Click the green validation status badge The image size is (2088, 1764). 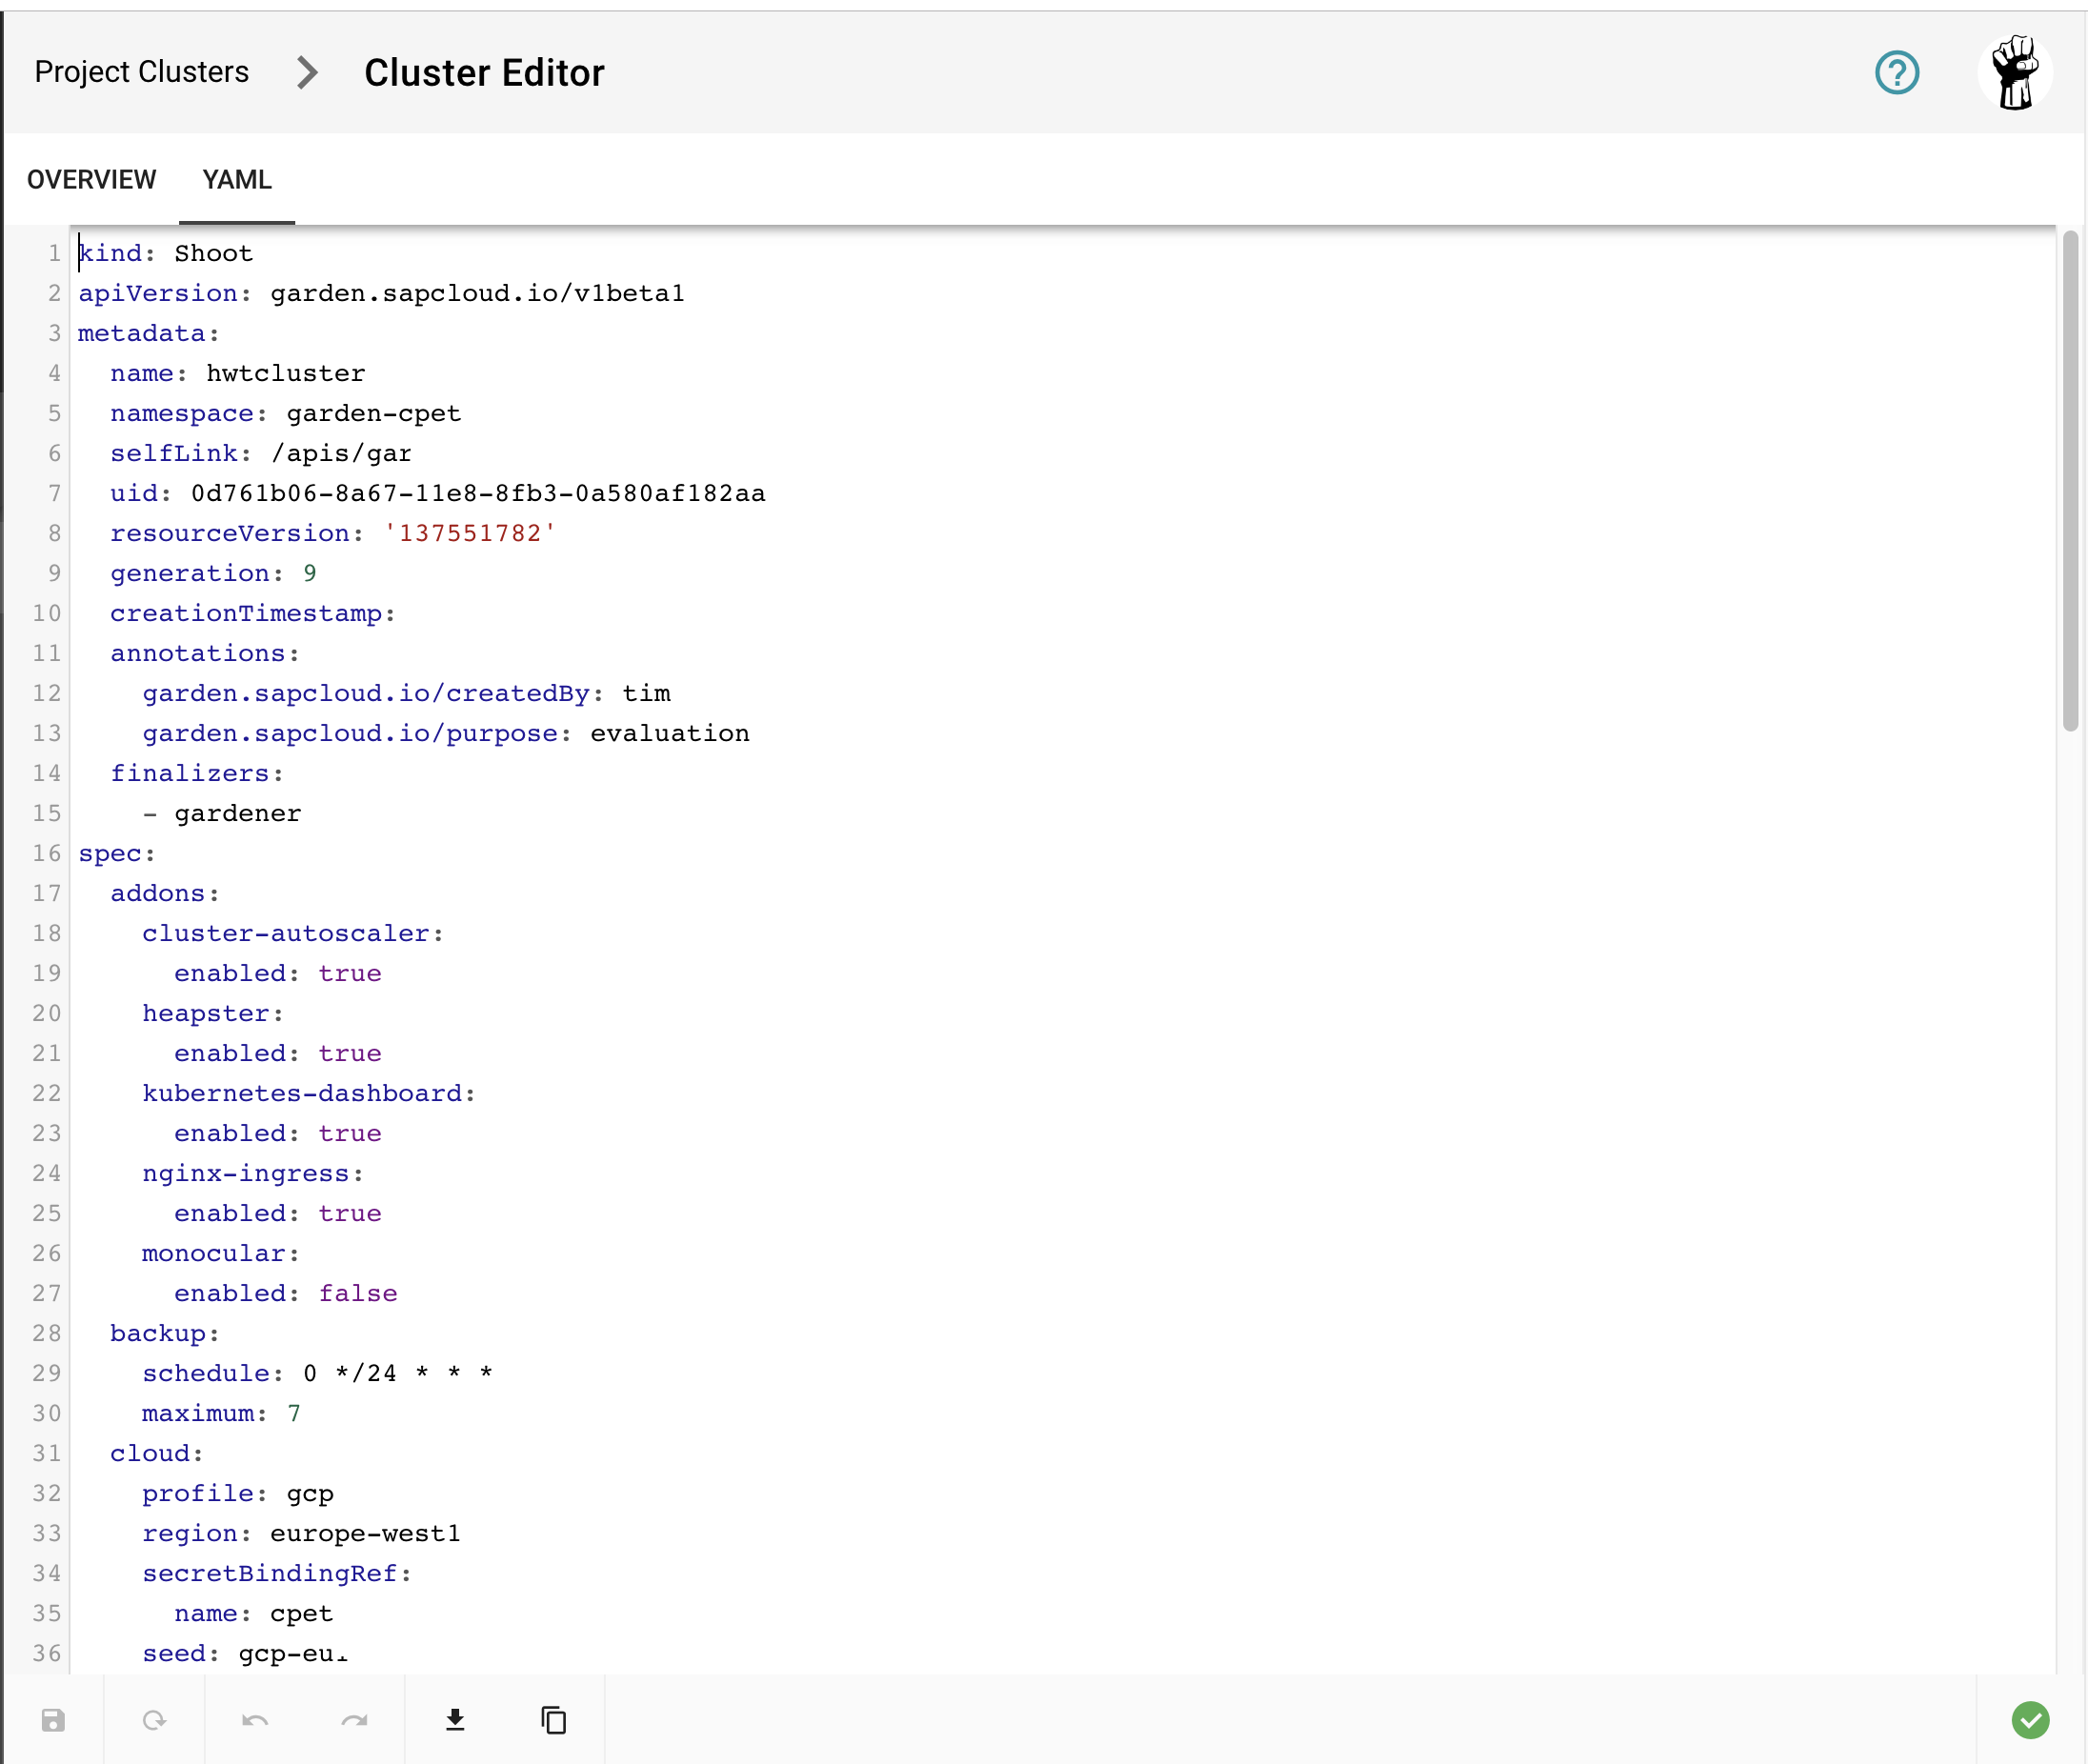tap(2030, 1721)
